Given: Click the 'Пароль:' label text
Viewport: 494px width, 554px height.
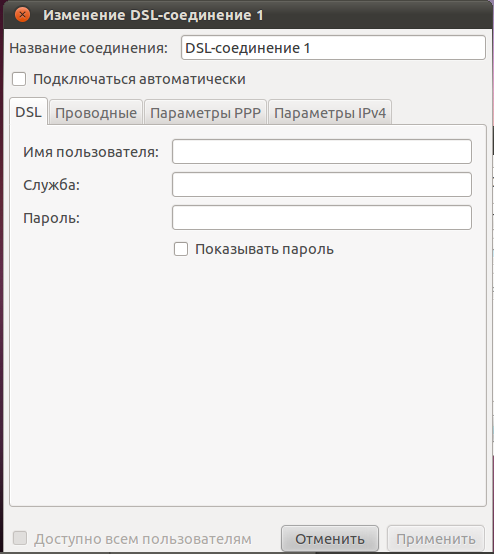Looking at the screenshot, I should tap(52, 218).
